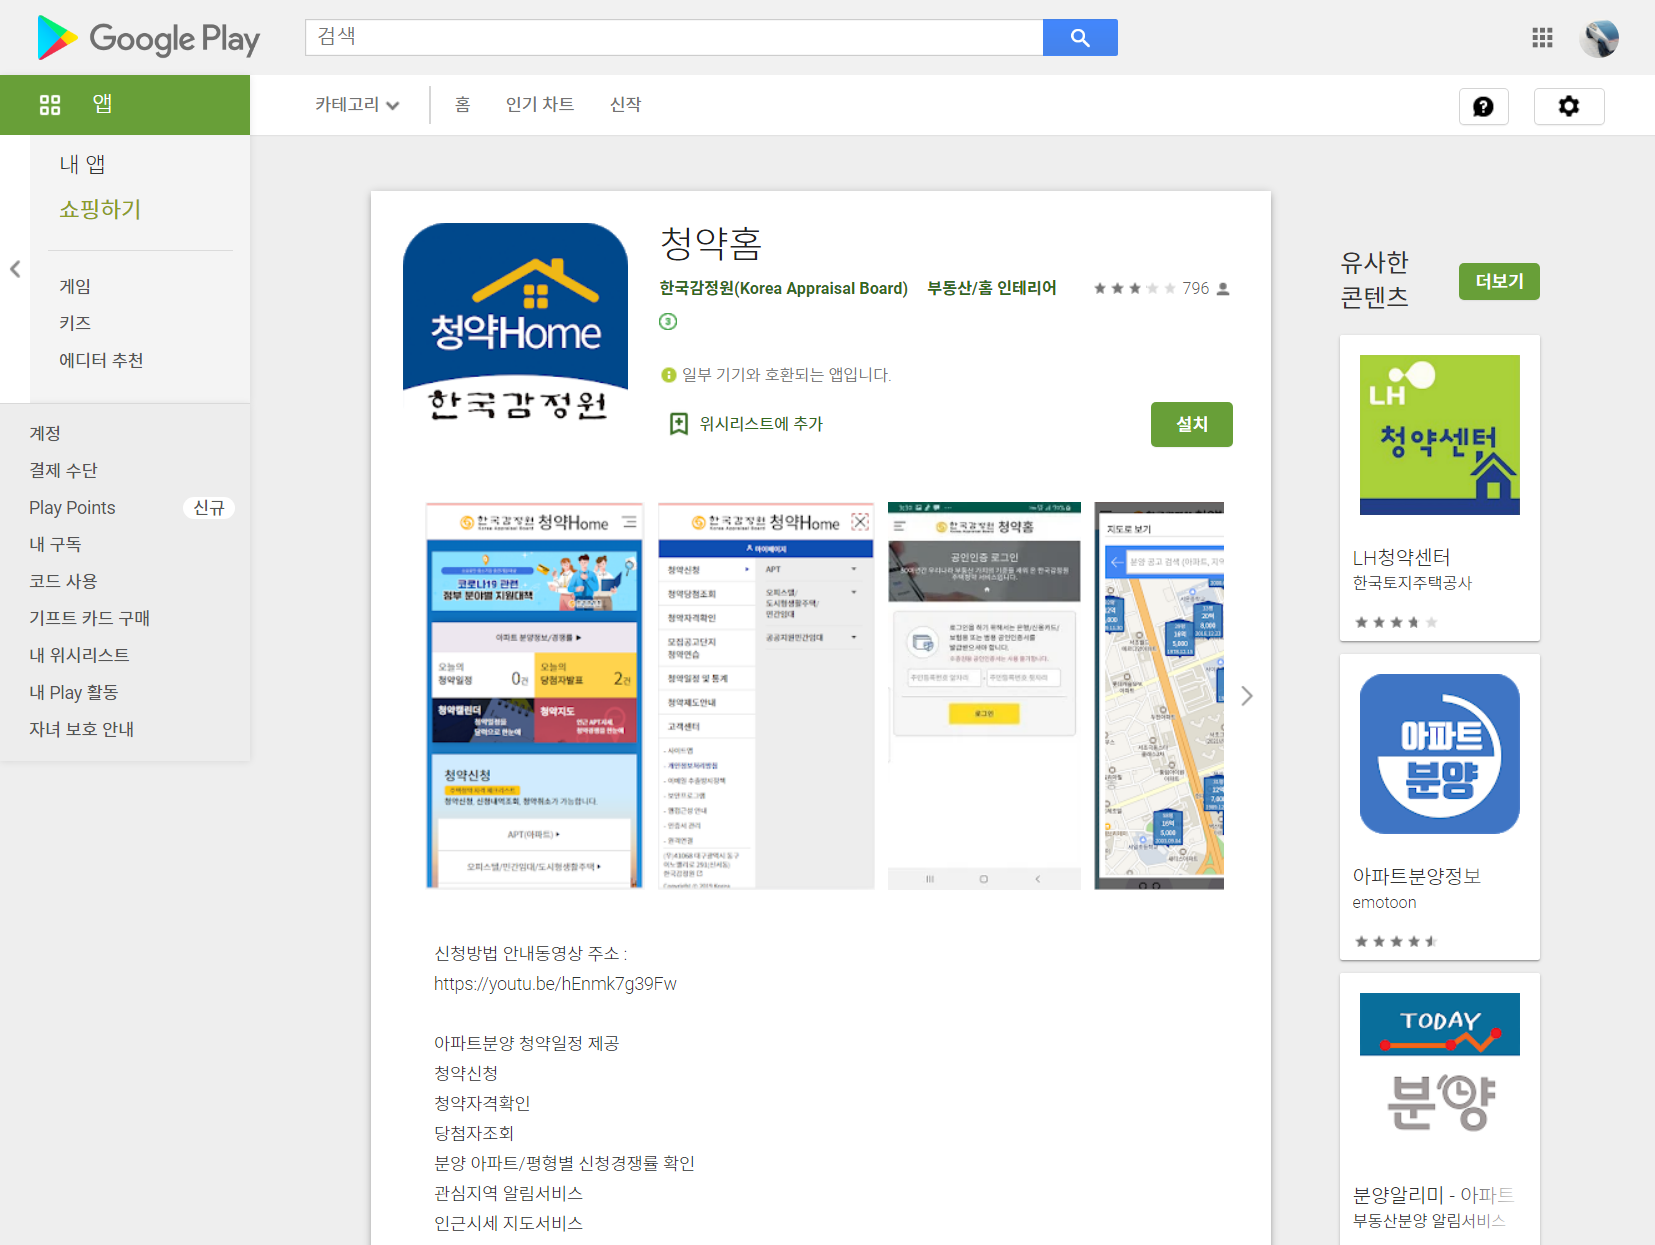Open Play Points link
The image size is (1655, 1245).
(x=72, y=507)
